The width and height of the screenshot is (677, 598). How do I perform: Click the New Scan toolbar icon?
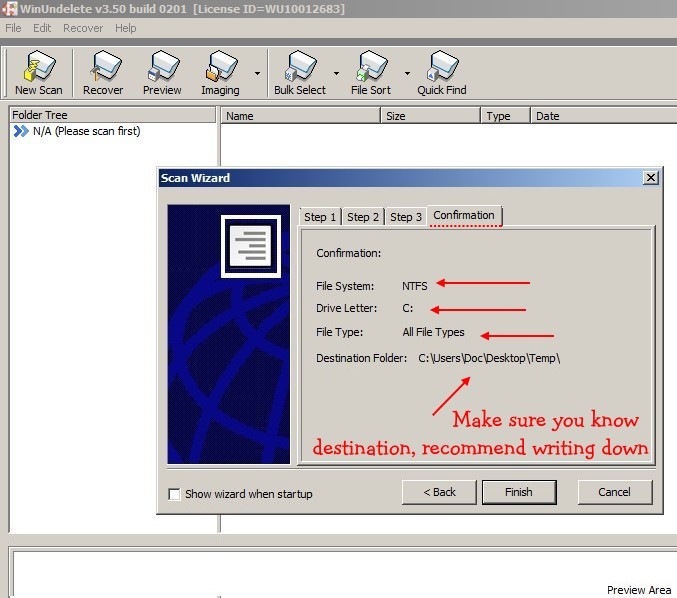tap(38, 68)
